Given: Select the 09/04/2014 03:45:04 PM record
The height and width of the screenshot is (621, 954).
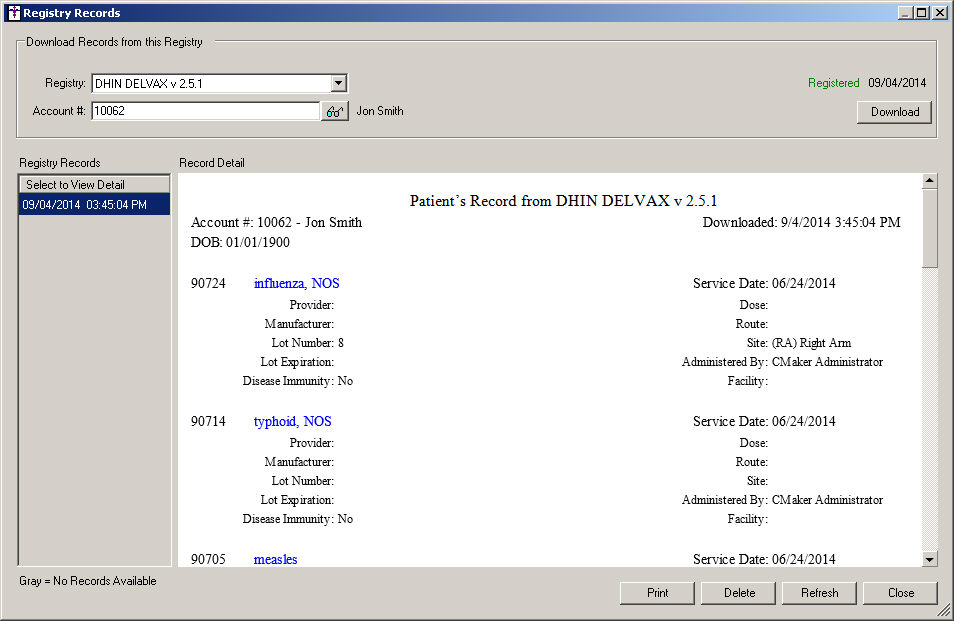Looking at the screenshot, I should (x=95, y=205).
